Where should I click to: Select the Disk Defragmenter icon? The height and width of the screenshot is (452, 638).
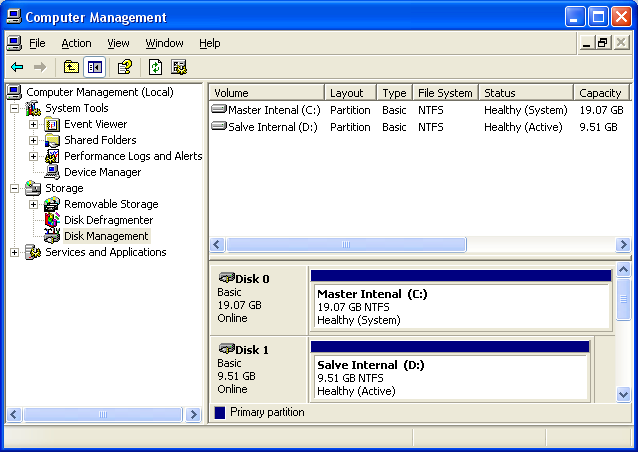(x=52, y=220)
